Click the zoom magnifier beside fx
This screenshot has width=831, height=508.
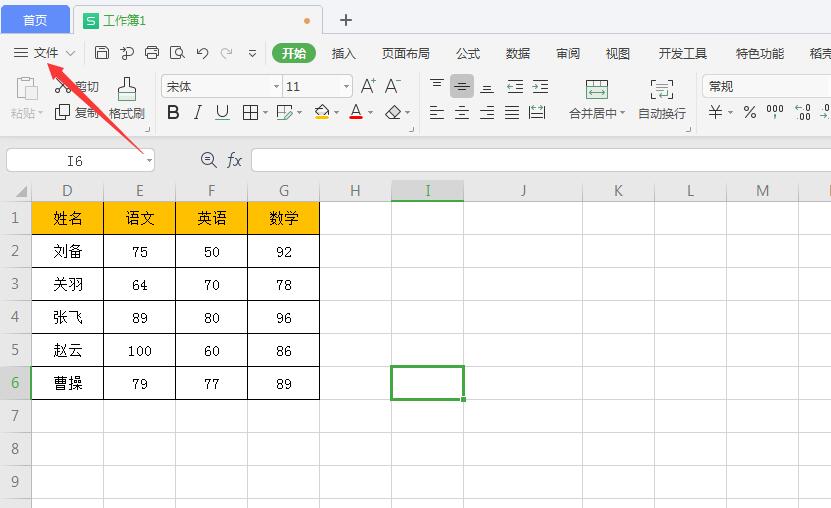[209, 159]
